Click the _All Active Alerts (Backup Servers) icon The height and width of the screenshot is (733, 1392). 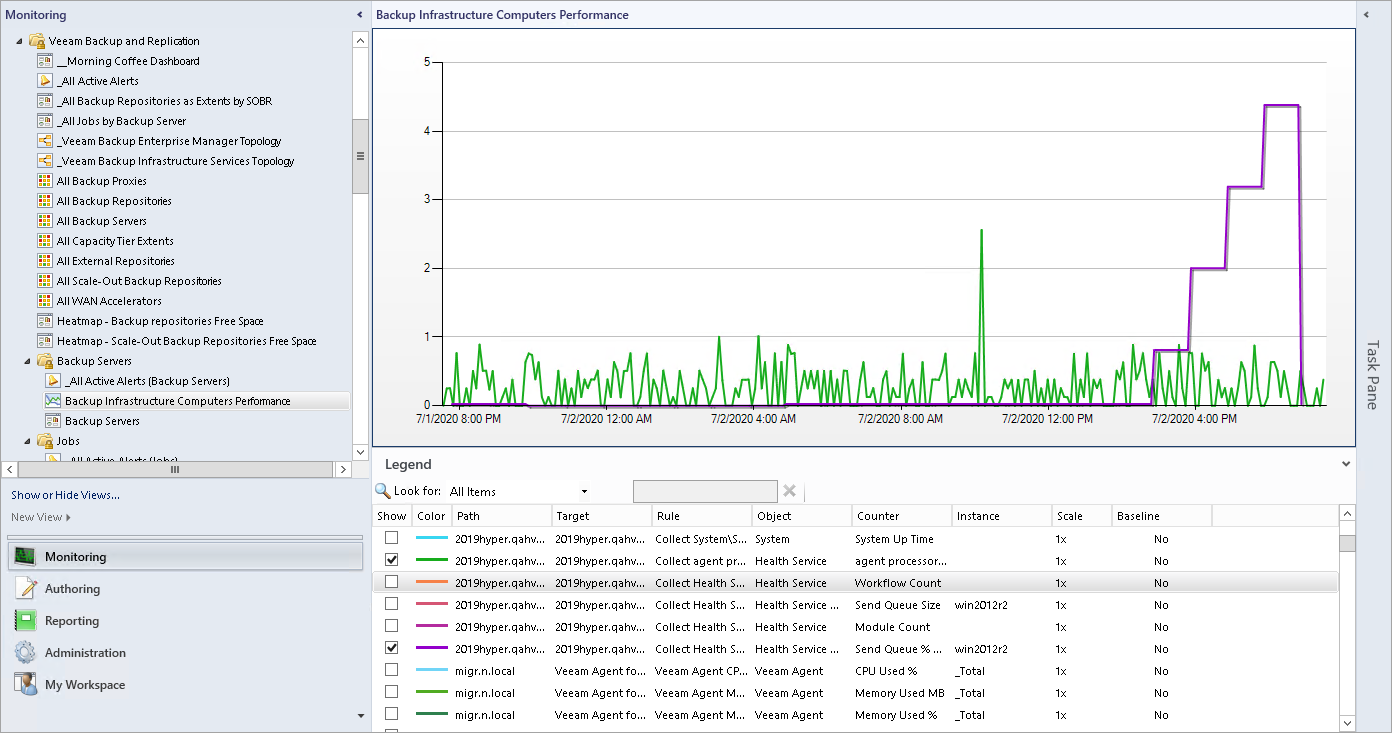point(53,381)
